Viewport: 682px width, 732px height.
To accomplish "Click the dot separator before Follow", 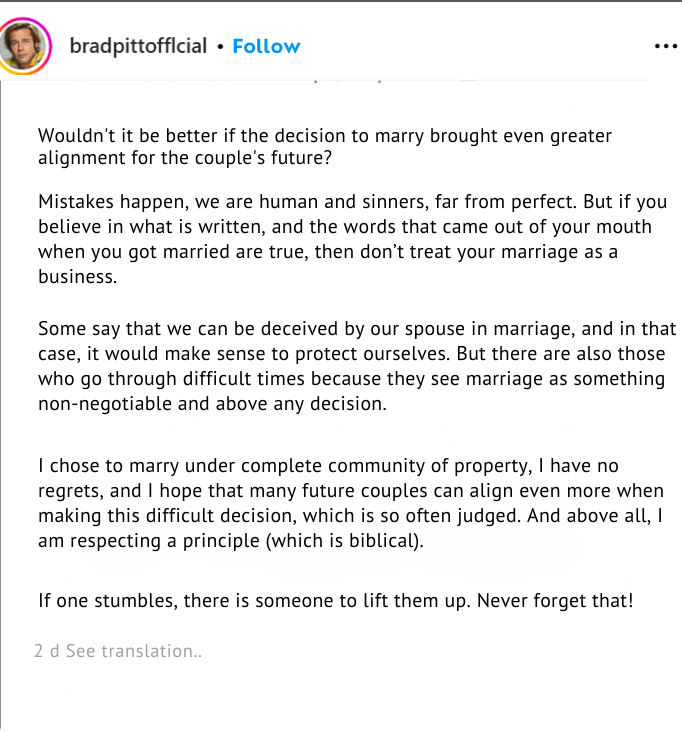I will 220,47.
